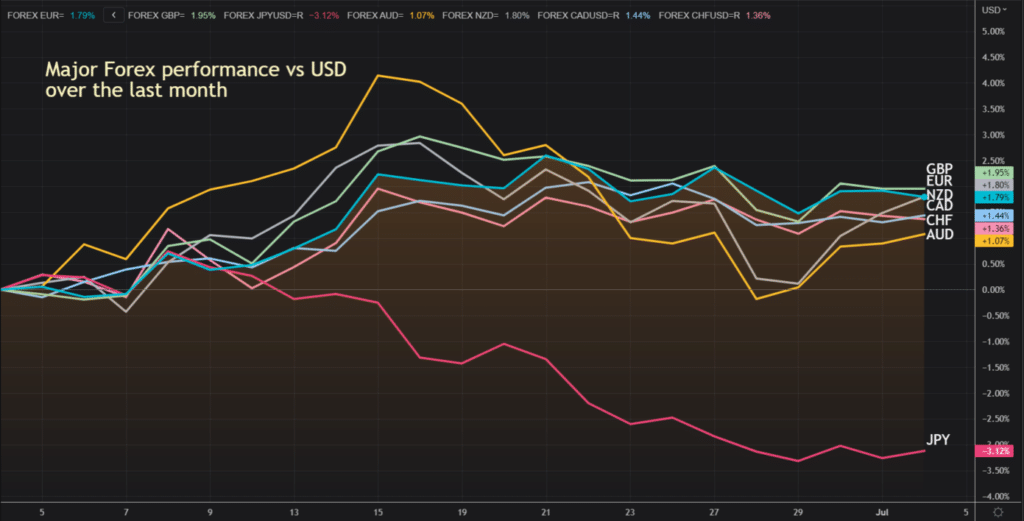The height and width of the screenshot is (521, 1024).
Task: Click the 27 date on time axis
Action: pos(714,513)
